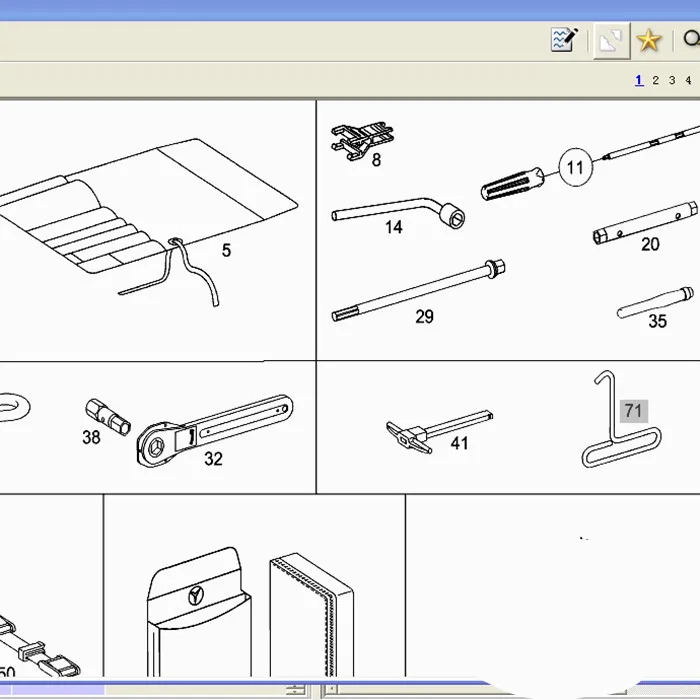Screen dimensions: 700x700
Task: Select part callout number 5
Action: point(226,250)
